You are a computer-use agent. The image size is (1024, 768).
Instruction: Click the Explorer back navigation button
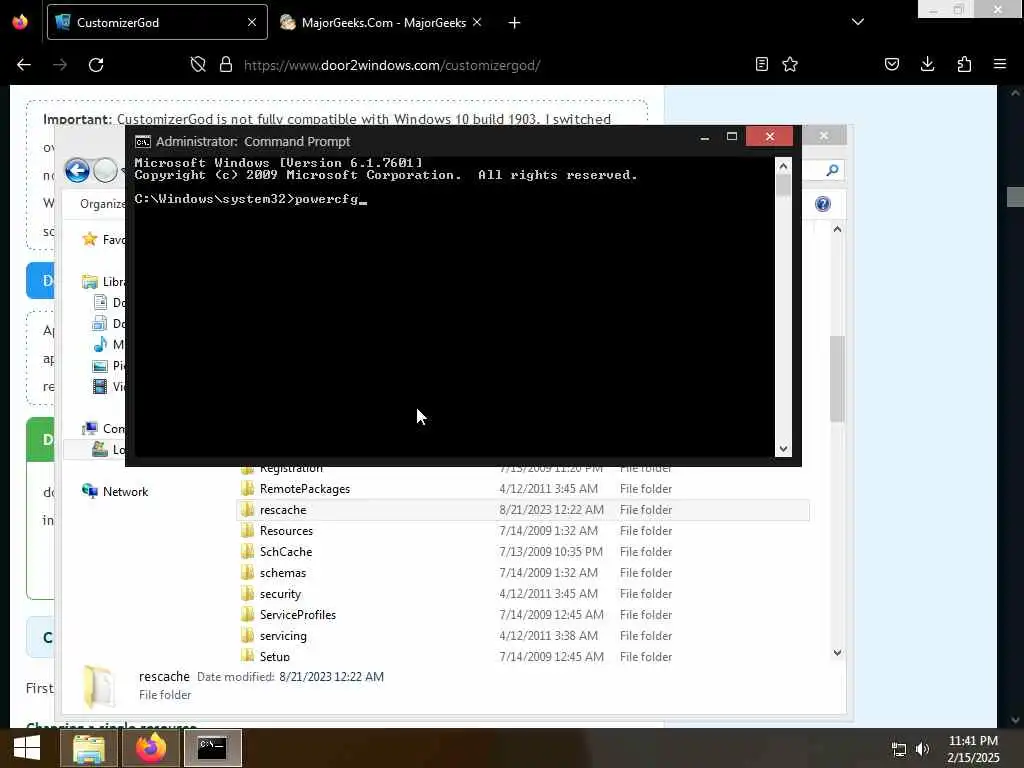coord(77,170)
